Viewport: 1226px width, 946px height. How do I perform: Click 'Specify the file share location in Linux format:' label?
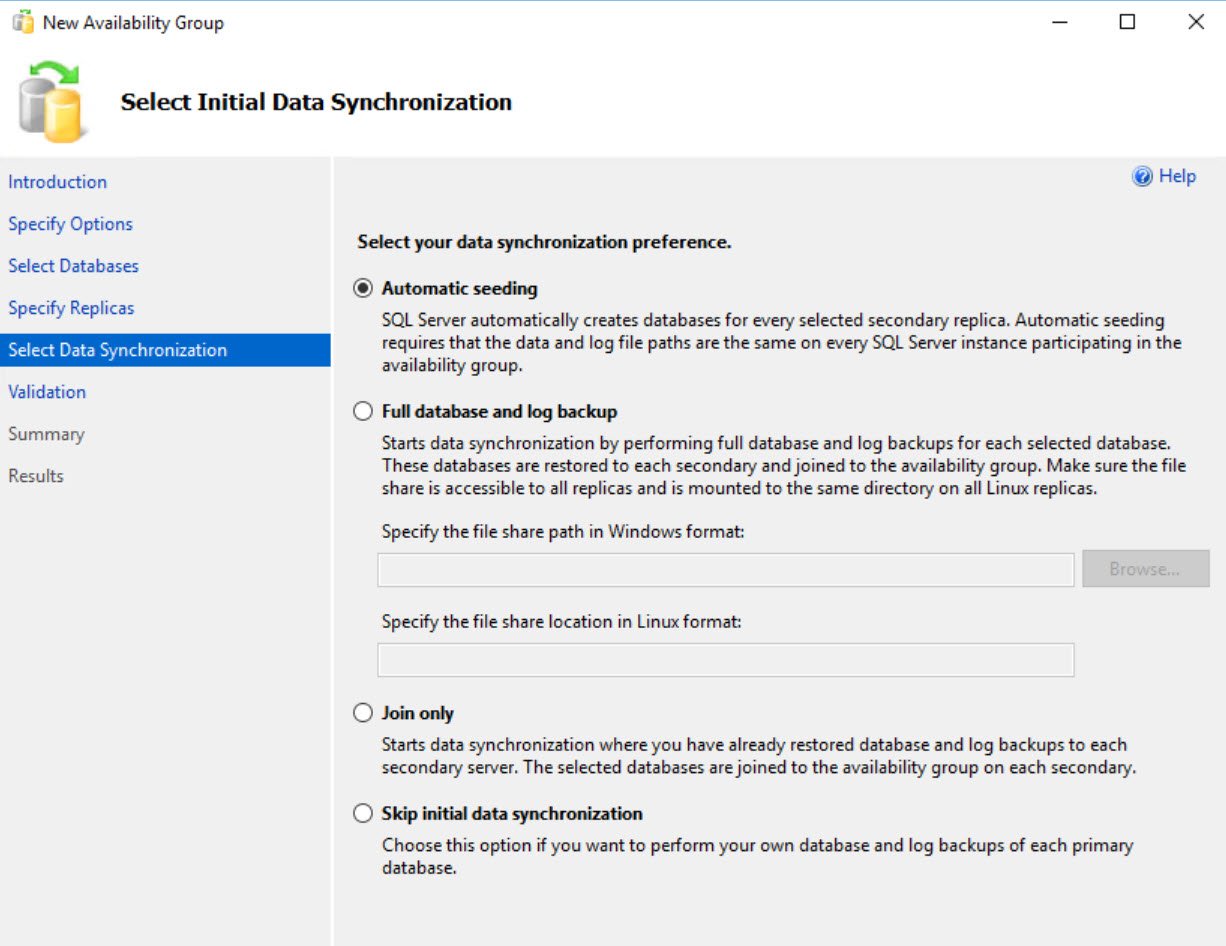561,622
